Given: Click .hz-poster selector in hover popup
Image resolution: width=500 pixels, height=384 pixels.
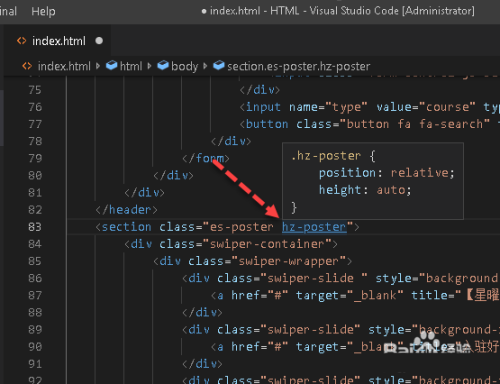Looking at the screenshot, I should (326, 156).
